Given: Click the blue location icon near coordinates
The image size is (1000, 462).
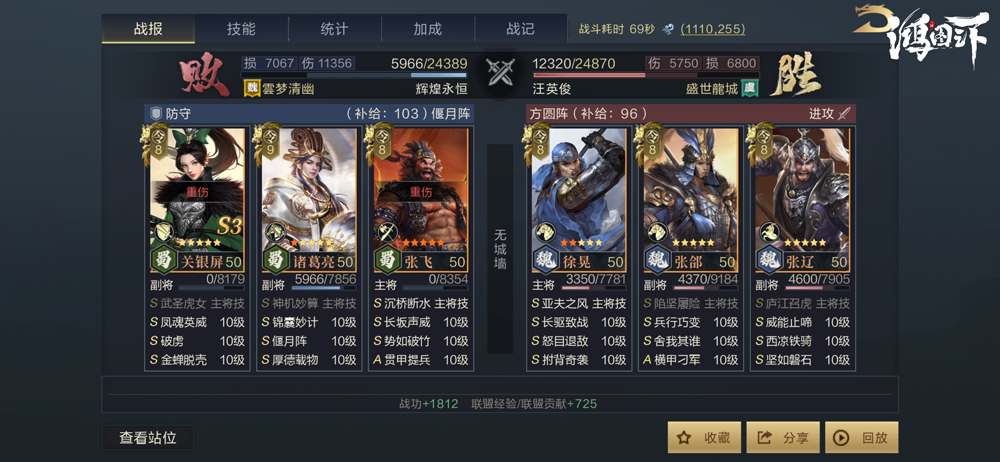Looking at the screenshot, I should (x=668, y=29).
